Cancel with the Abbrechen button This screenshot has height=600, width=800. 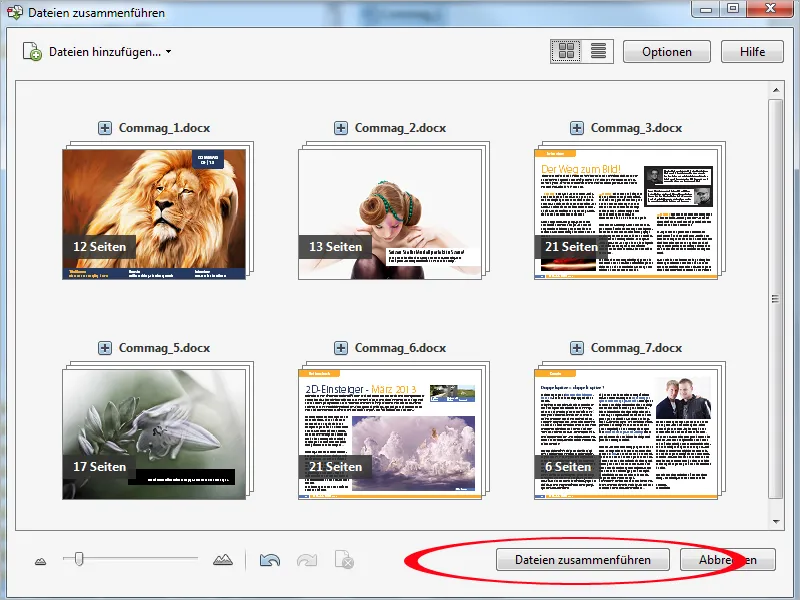[x=728, y=560]
